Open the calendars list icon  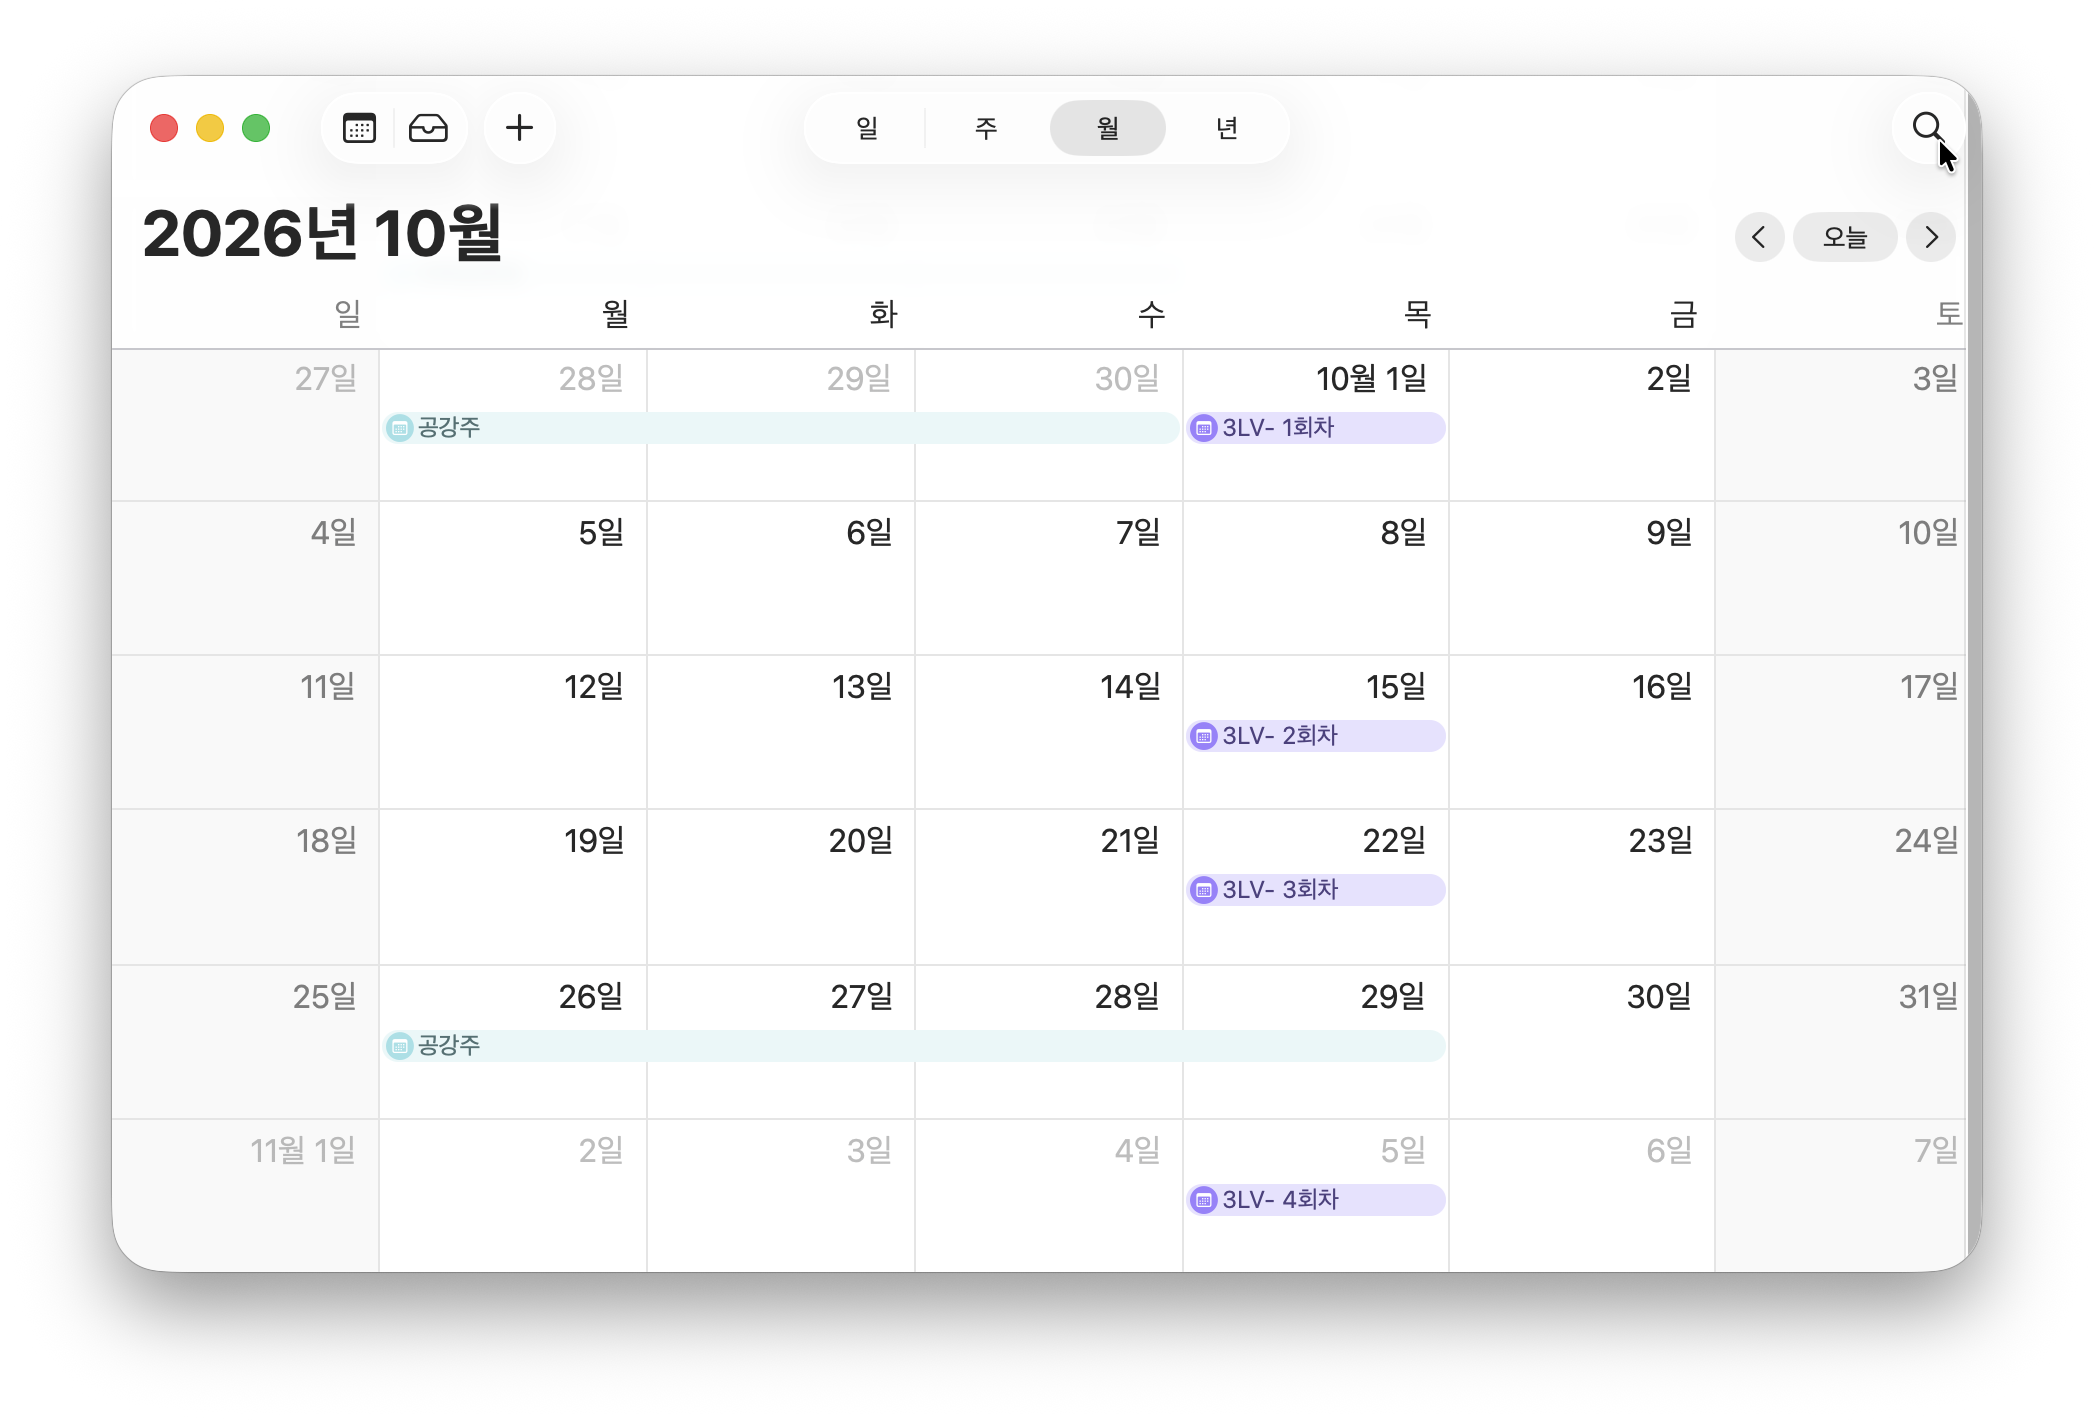359,128
